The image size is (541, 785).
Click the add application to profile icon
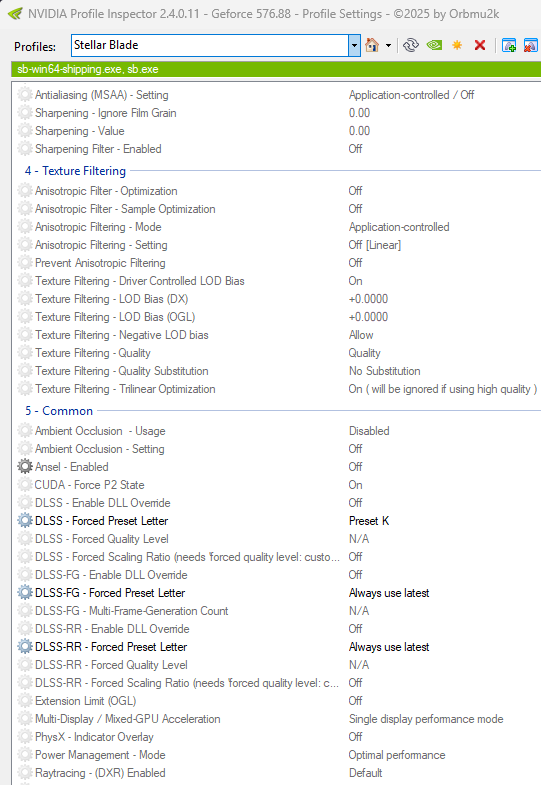pyautogui.click(x=509, y=46)
